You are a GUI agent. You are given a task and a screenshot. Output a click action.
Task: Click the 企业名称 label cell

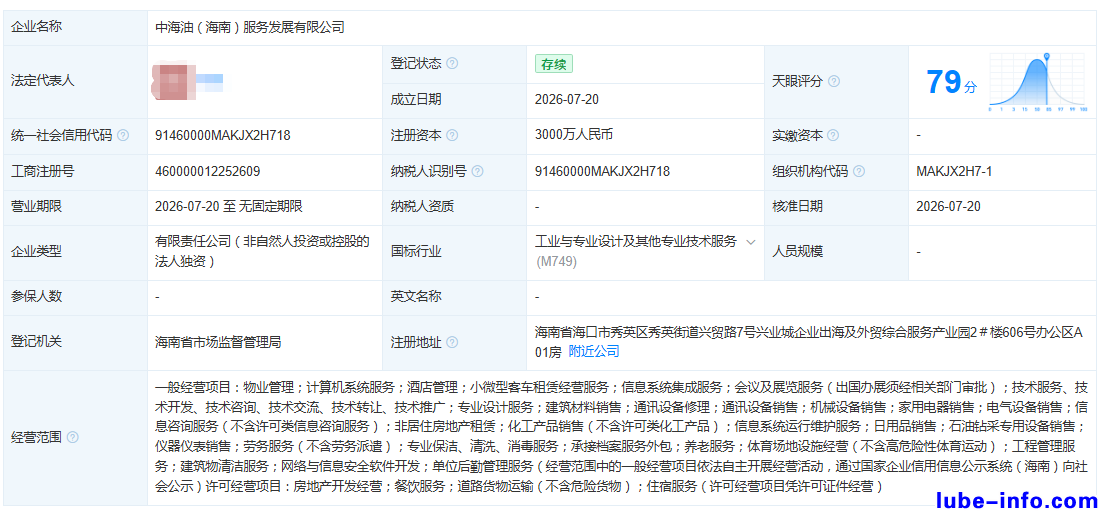tap(75, 27)
